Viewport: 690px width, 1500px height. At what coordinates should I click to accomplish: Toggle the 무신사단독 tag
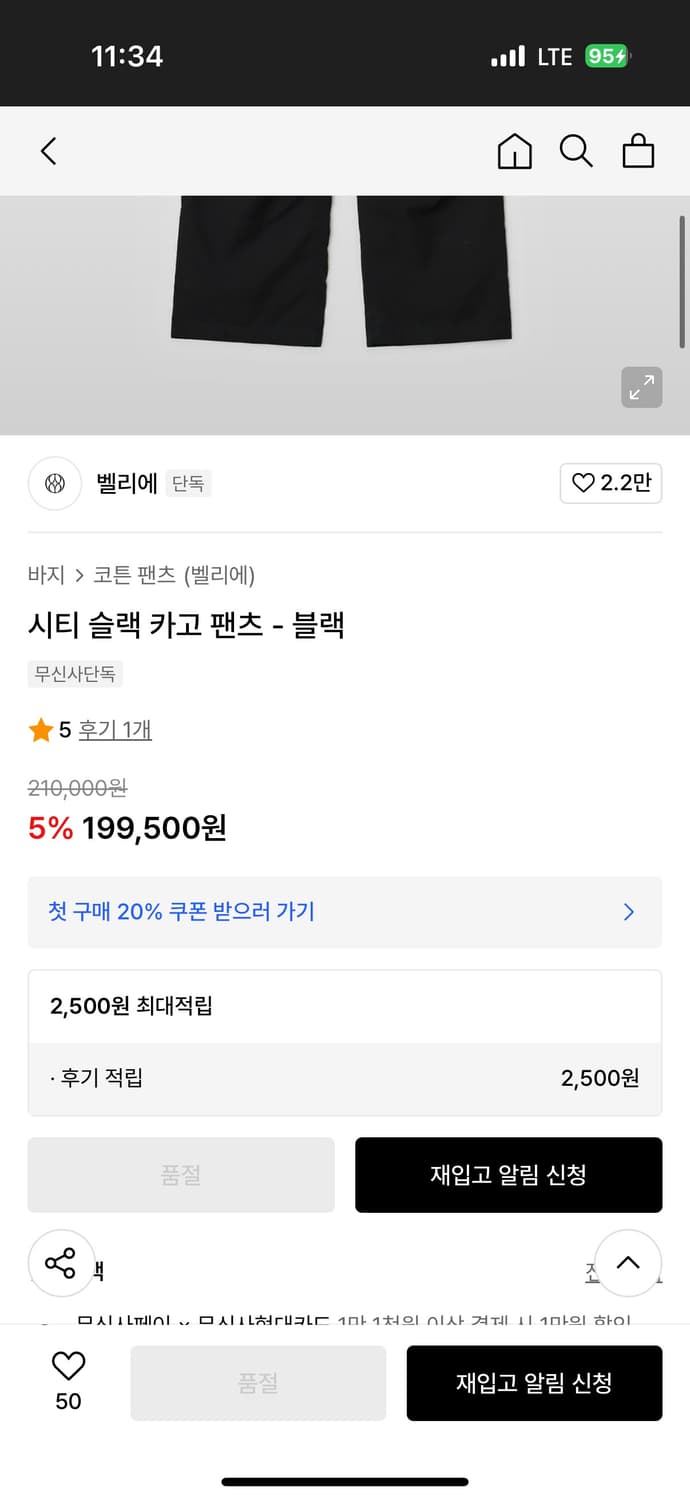pos(75,674)
